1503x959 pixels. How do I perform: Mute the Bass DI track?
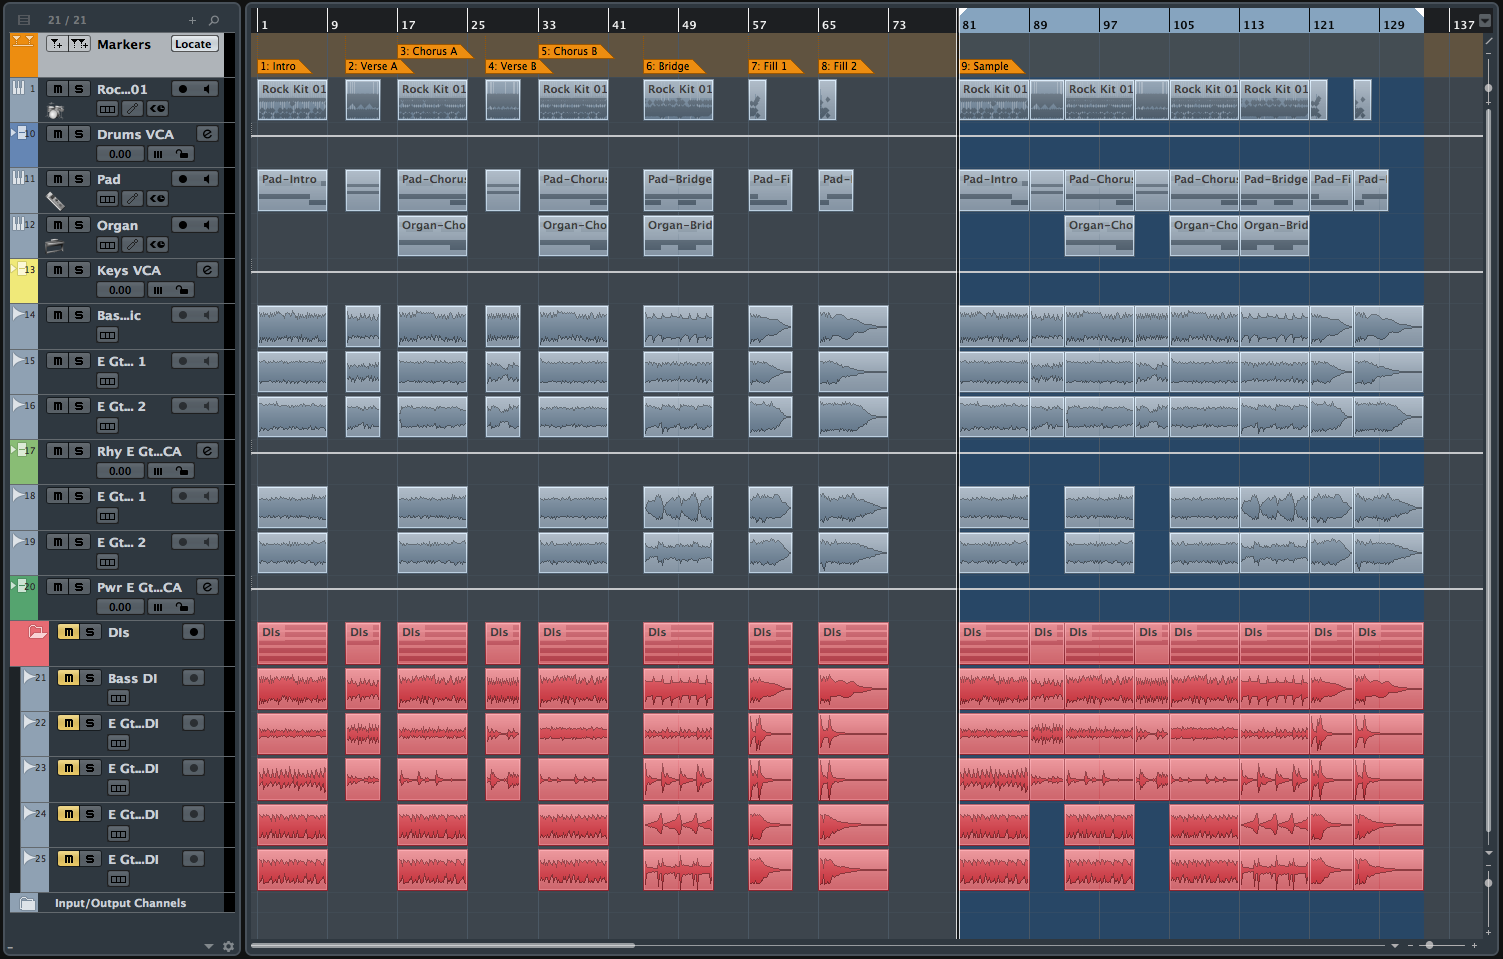[67, 677]
